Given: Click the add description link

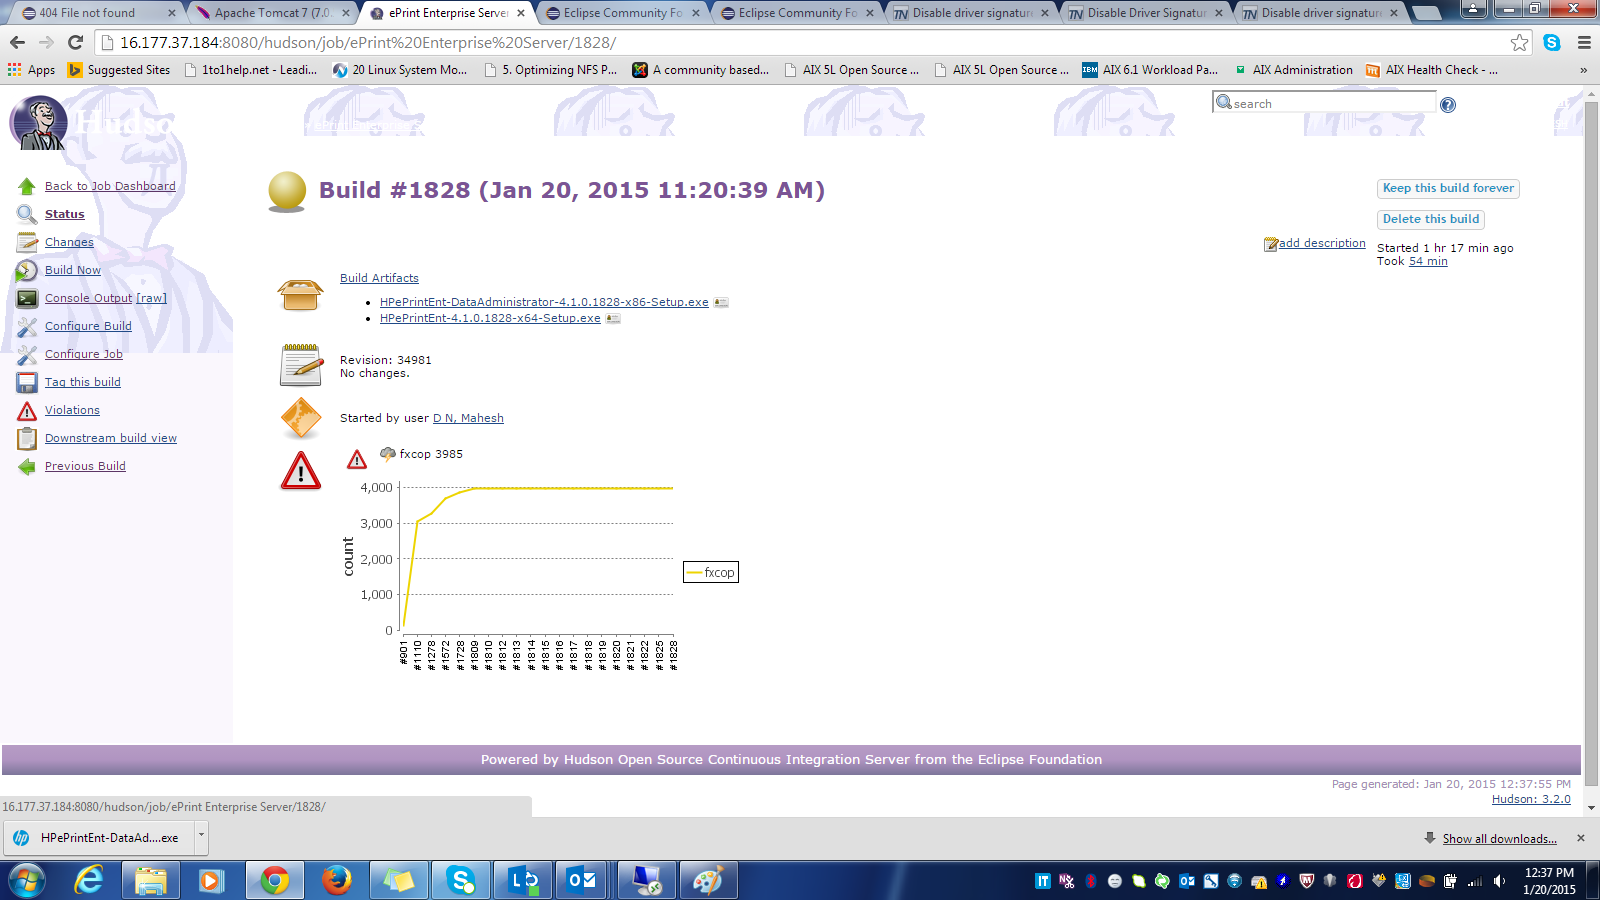Looking at the screenshot, I should click(x=1322, y=243).
